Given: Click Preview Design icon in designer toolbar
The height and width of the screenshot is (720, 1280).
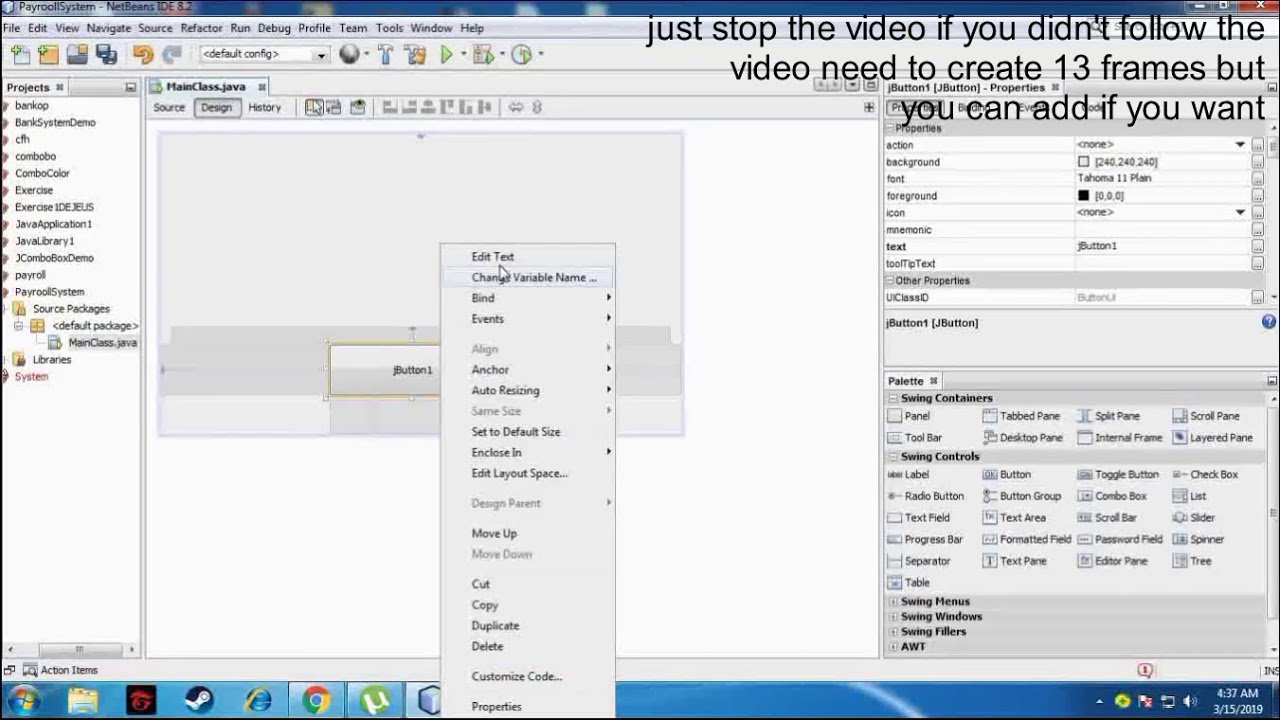Looking at the screenshot, I should click(357, 107).
